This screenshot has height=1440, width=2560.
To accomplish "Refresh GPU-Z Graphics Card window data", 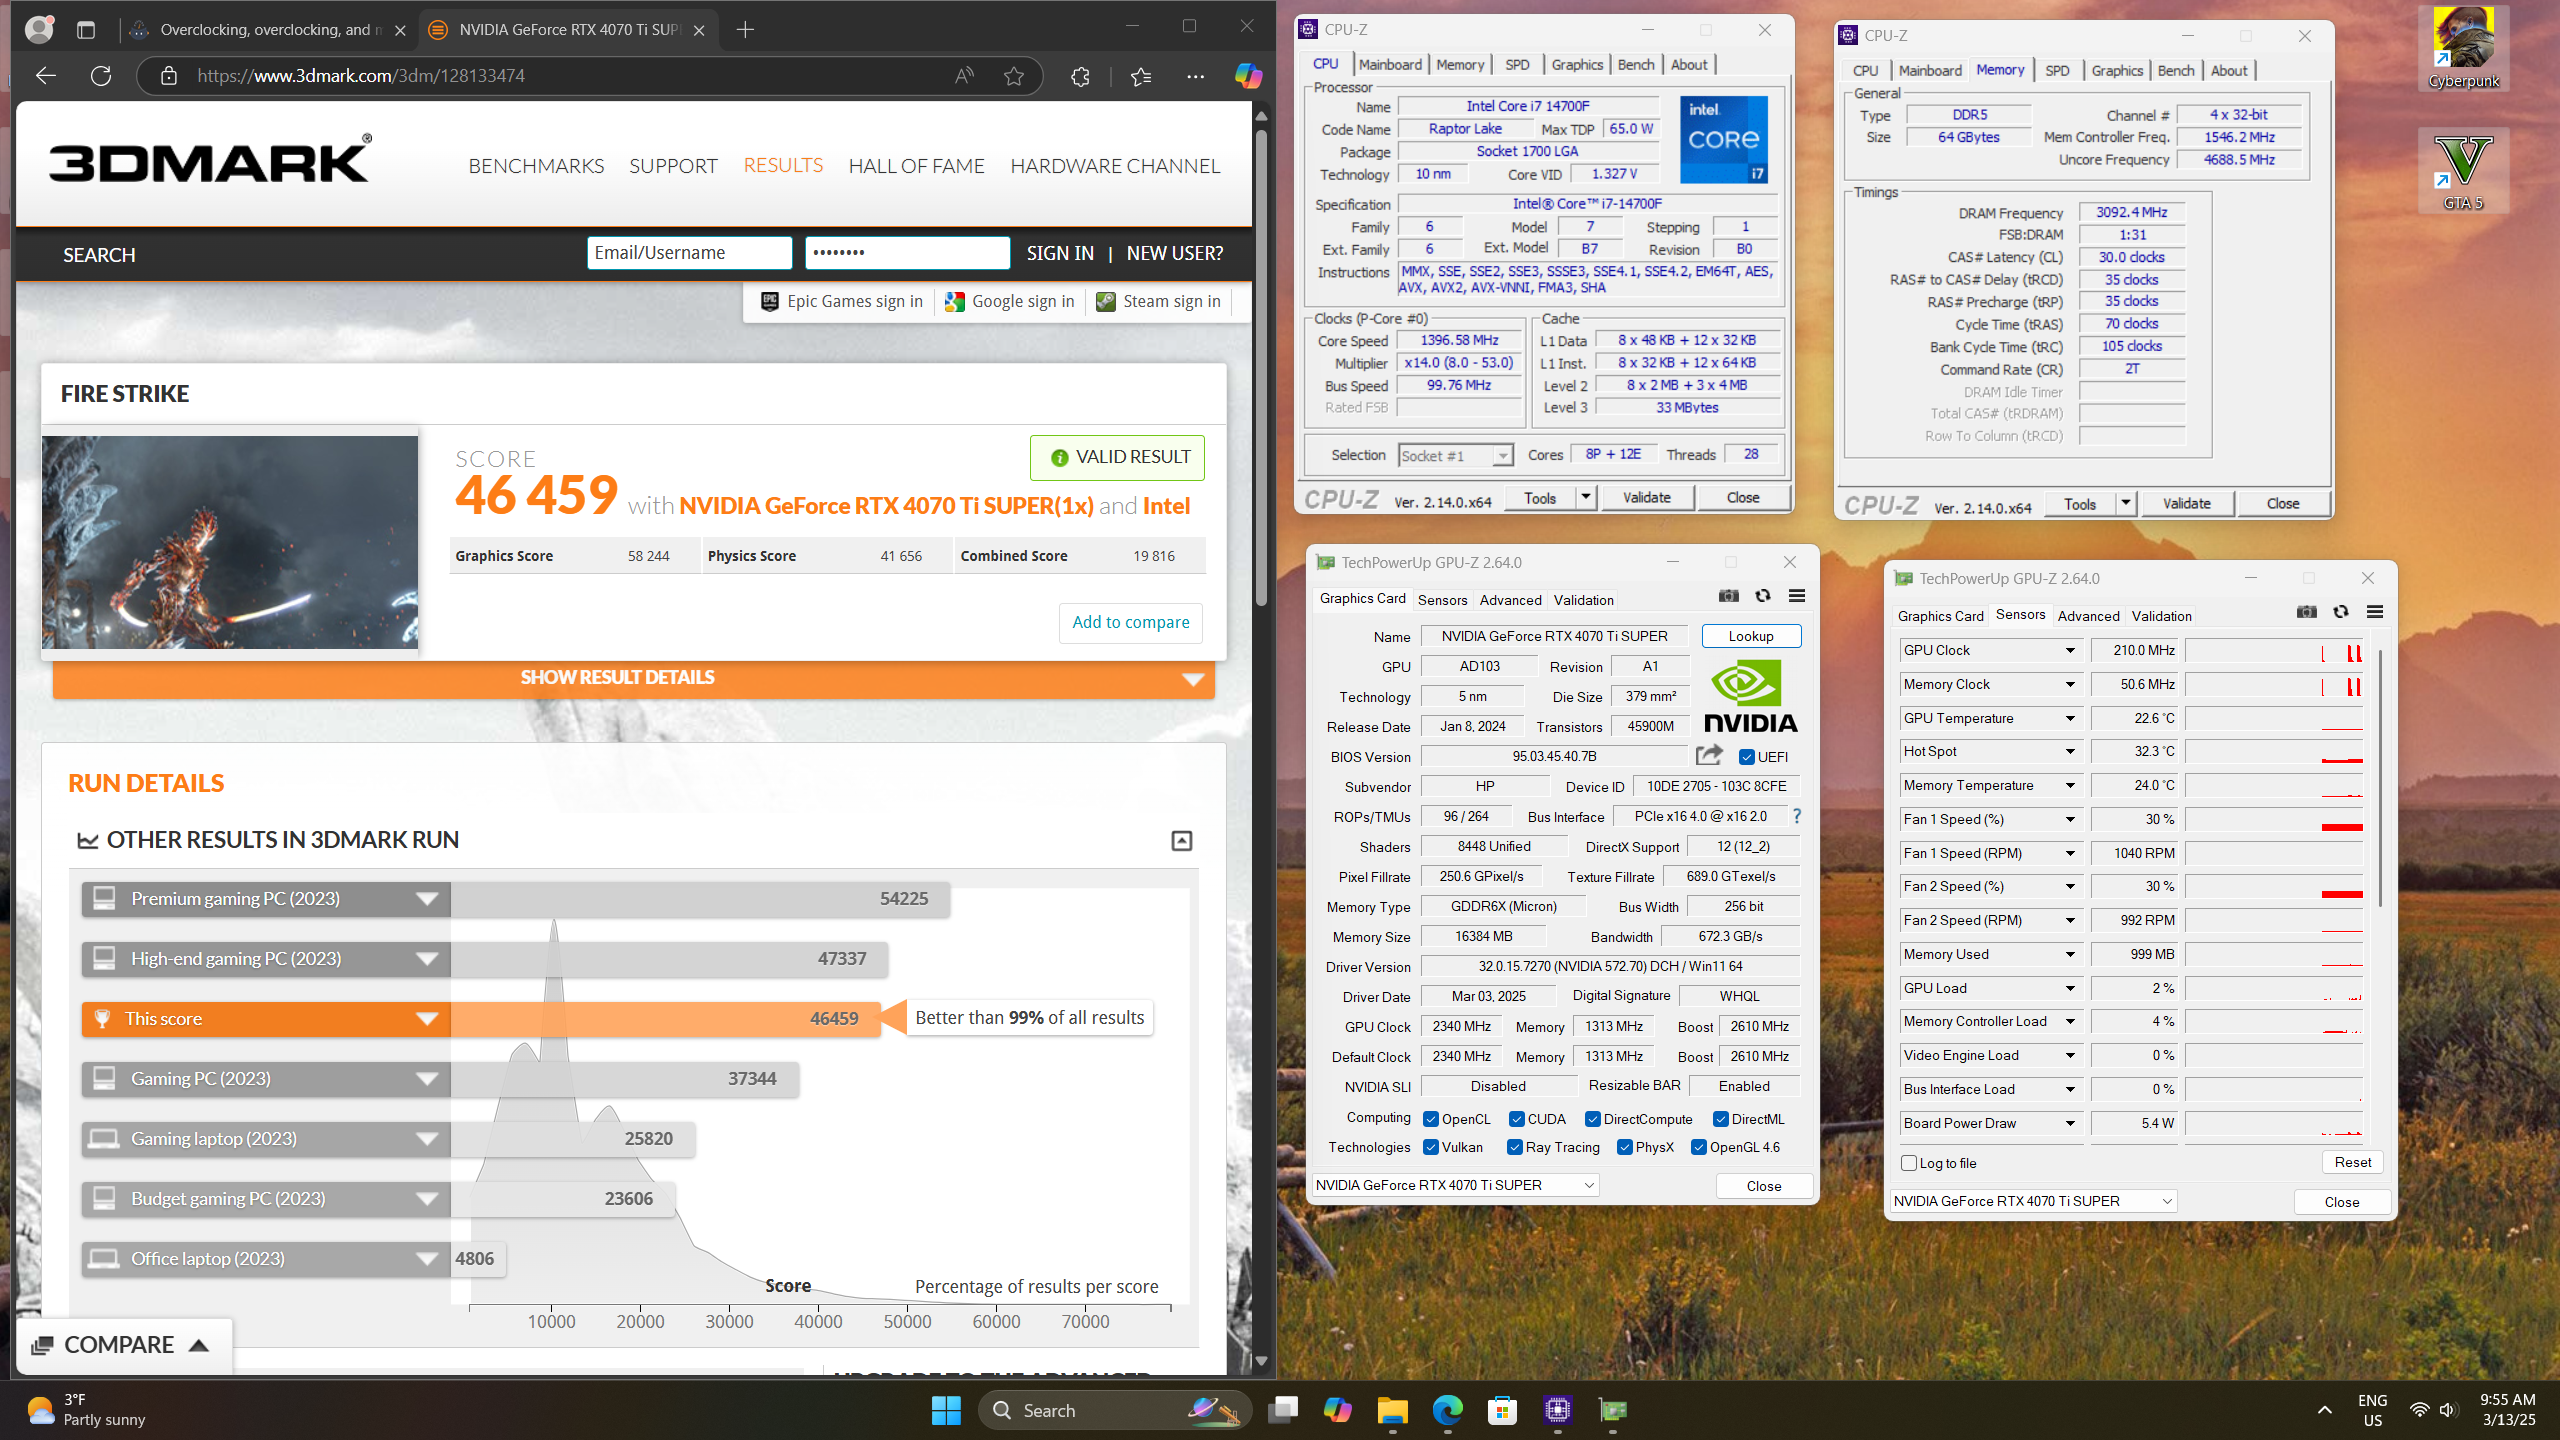I will pyautogui.click(x=1763, y=596).
